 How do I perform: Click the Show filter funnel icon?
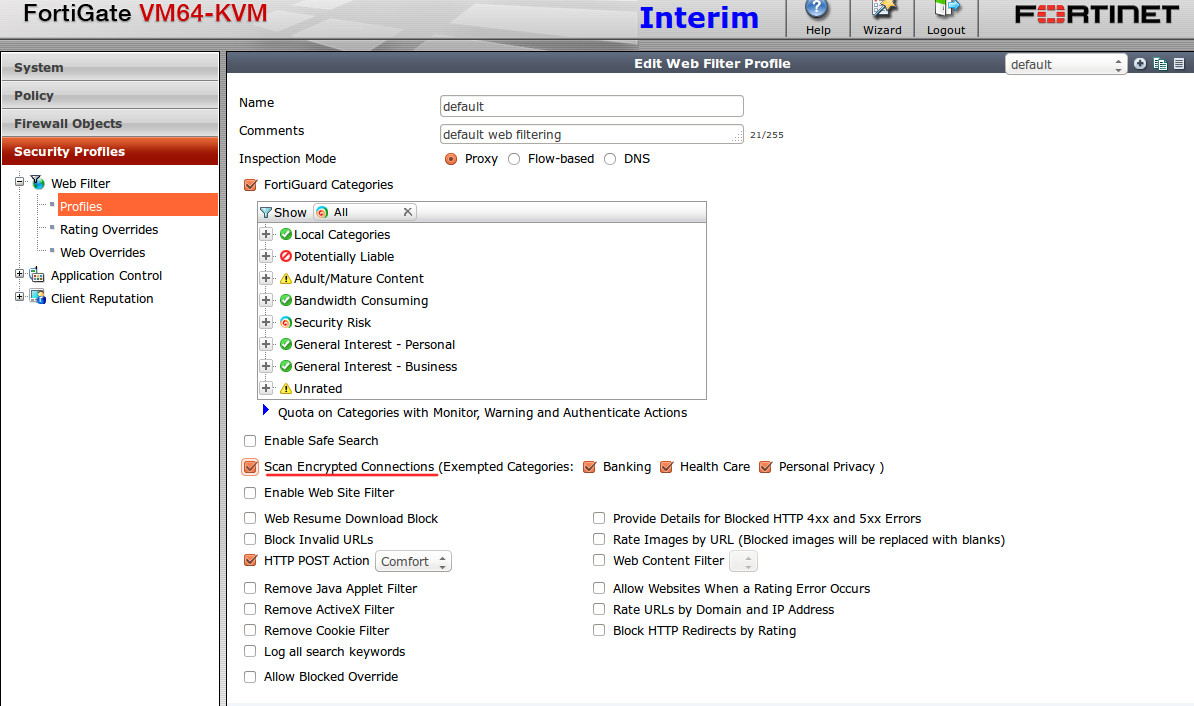(266, 212)
